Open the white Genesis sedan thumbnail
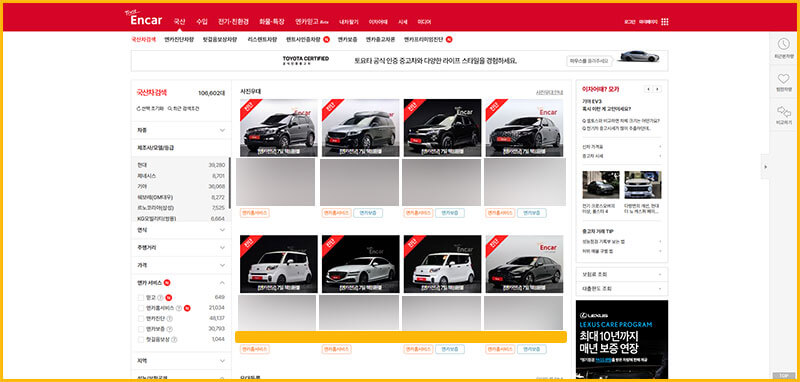The width and height of the screenshot is (800, 382). (x=361, y=264)
